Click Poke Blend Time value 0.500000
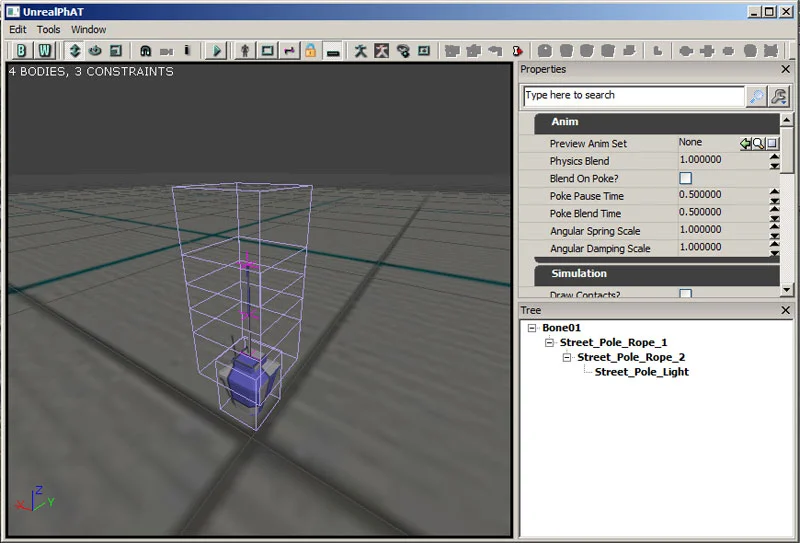800x543 pixels. [700, 212]
